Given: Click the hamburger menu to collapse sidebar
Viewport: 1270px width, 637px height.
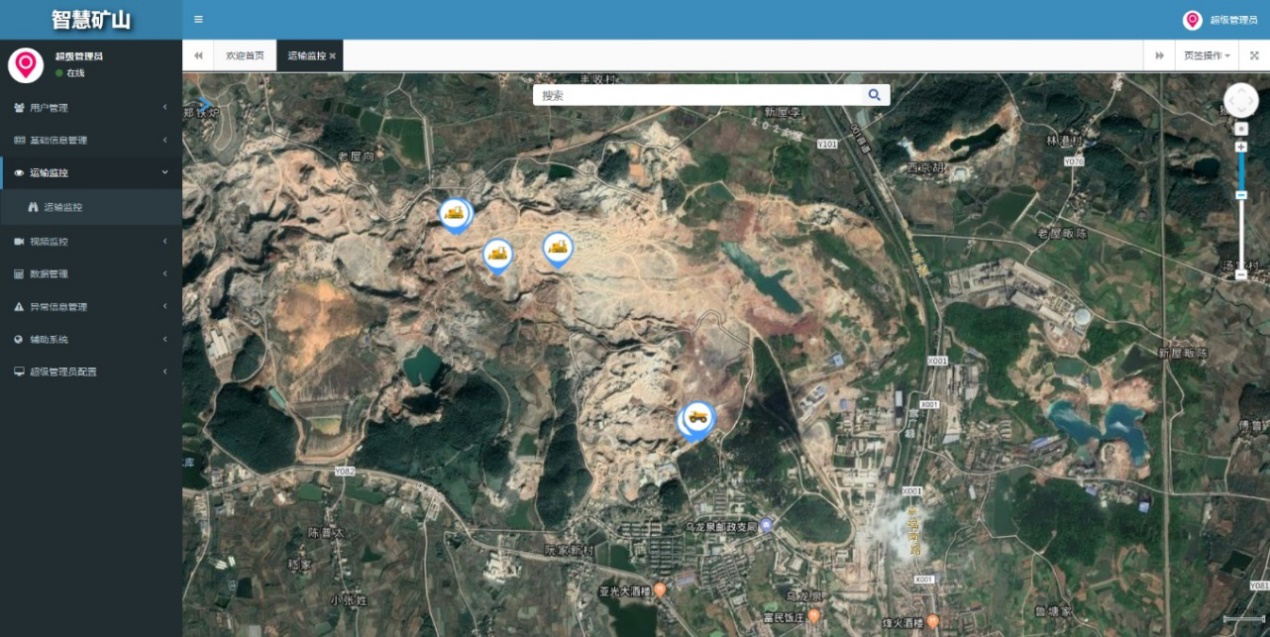Looking at the screenshot, I should click(x=198, y=19).
